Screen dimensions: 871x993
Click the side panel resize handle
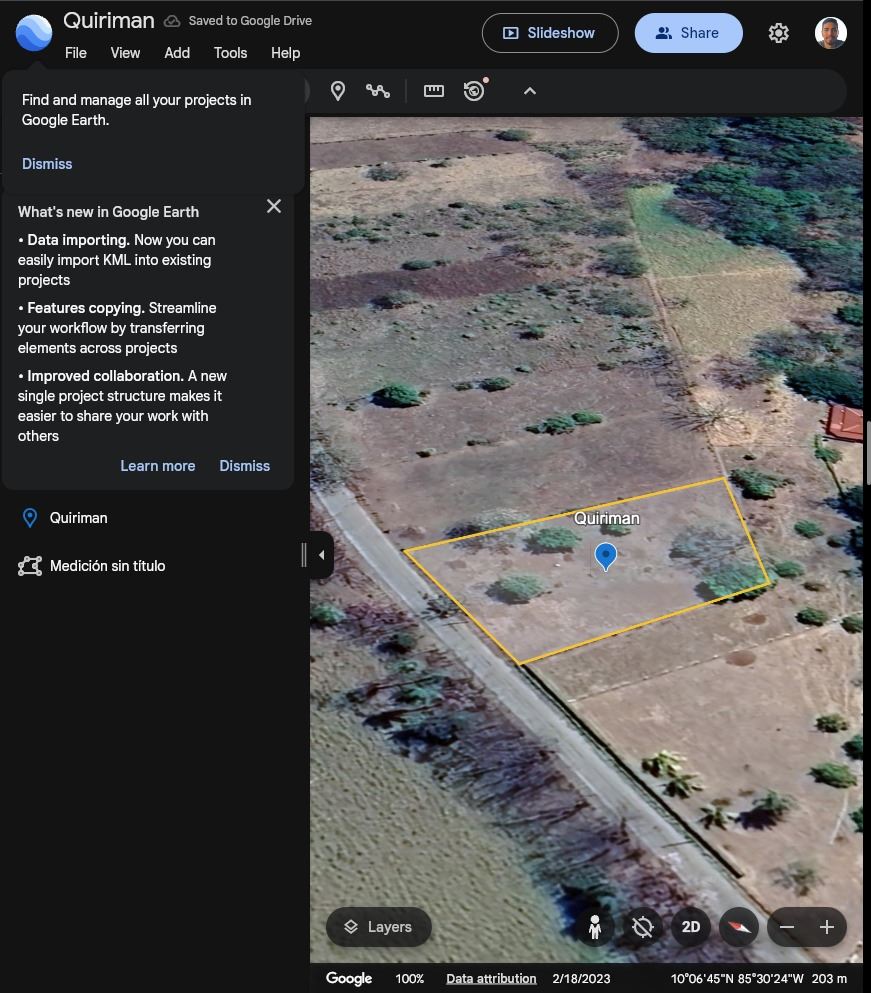304,555
